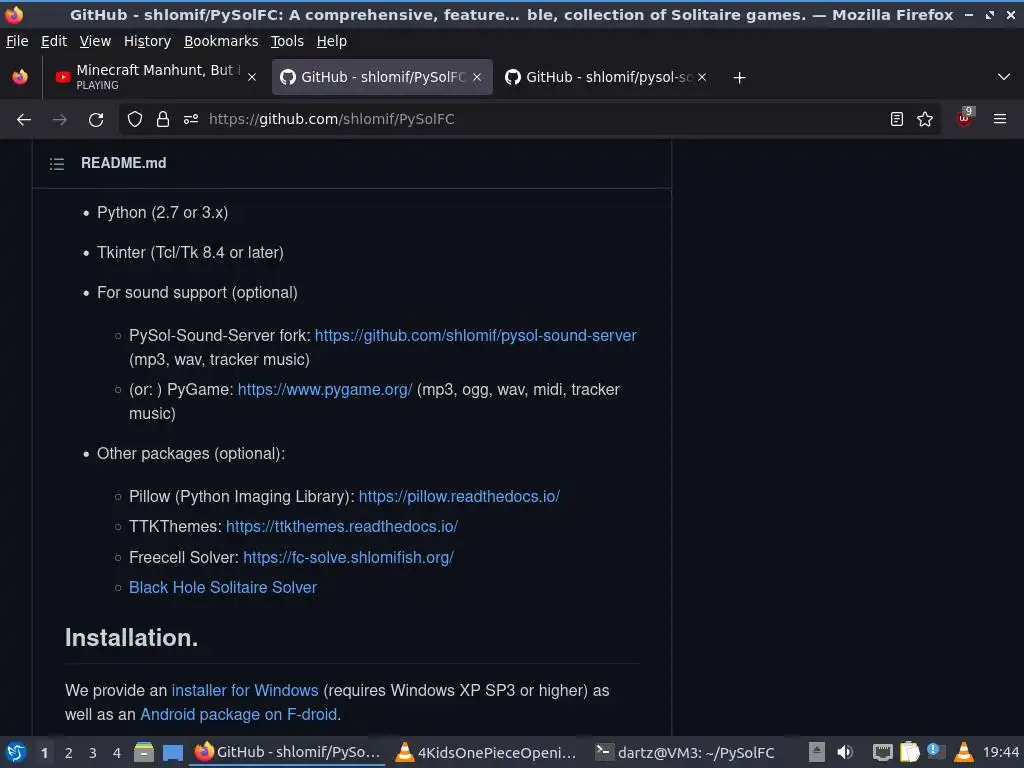Open the uBlock extension icon
The image size is (1024, 768).
[965, 118]
